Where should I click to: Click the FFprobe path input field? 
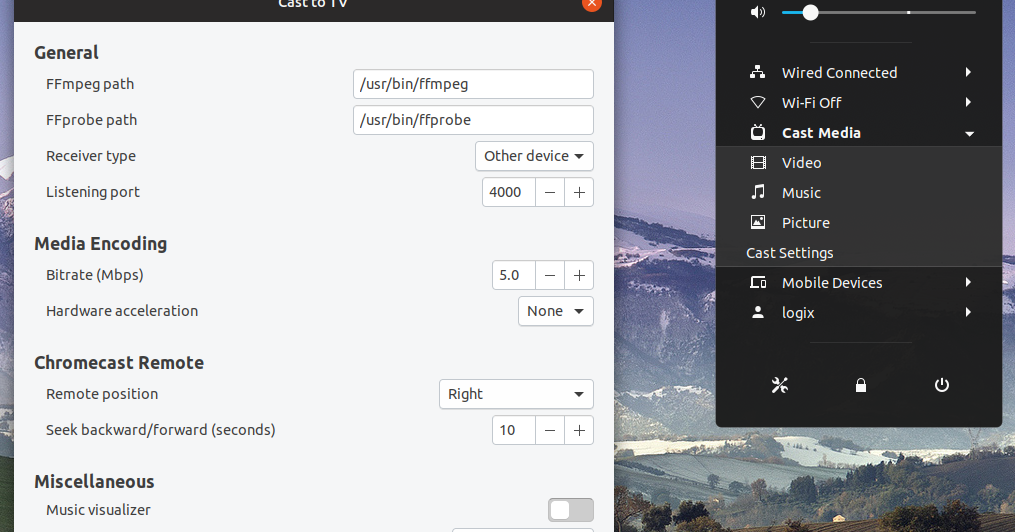coord(473,120)
